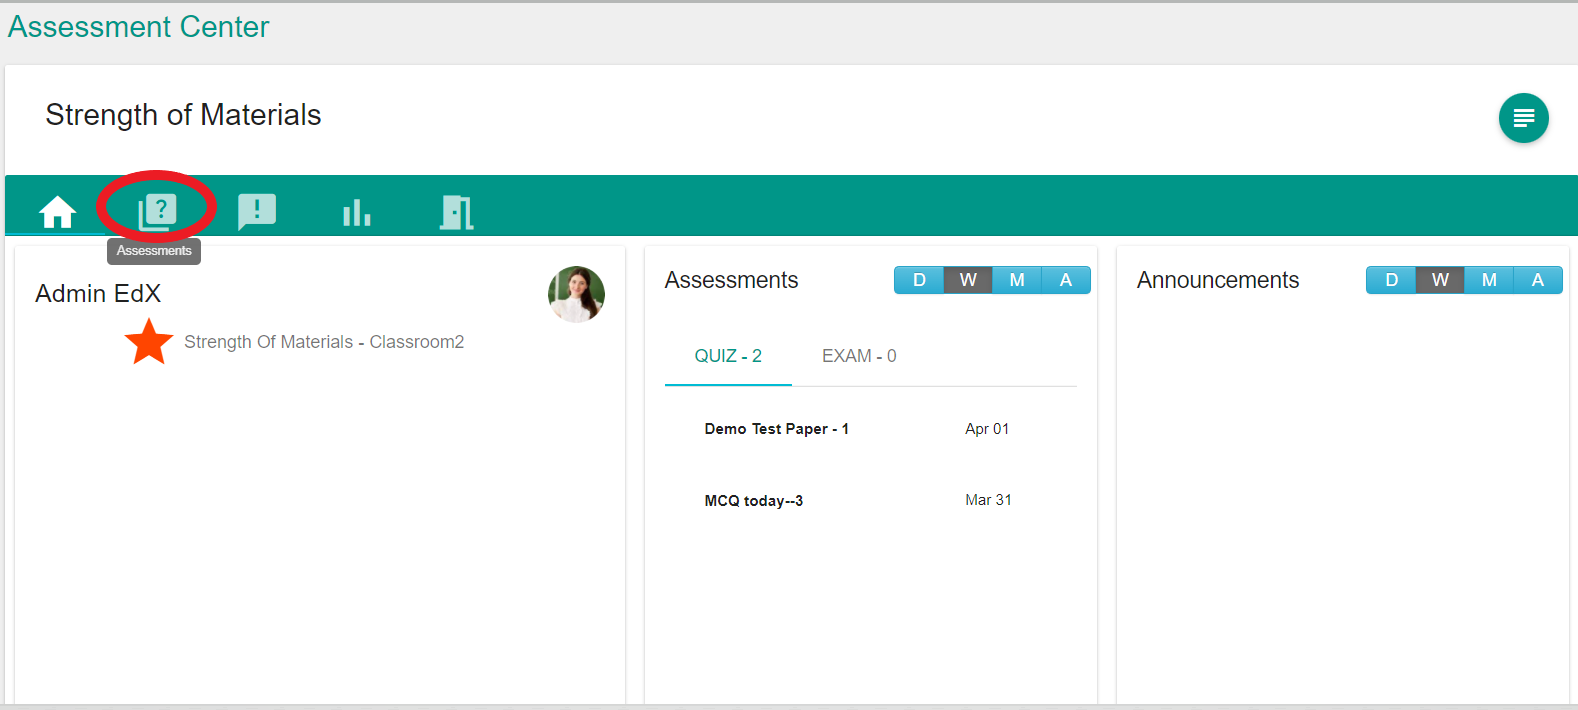Click Strength Of Materials - Classroom2 link

pyautogui.click(x=324, y=342)
